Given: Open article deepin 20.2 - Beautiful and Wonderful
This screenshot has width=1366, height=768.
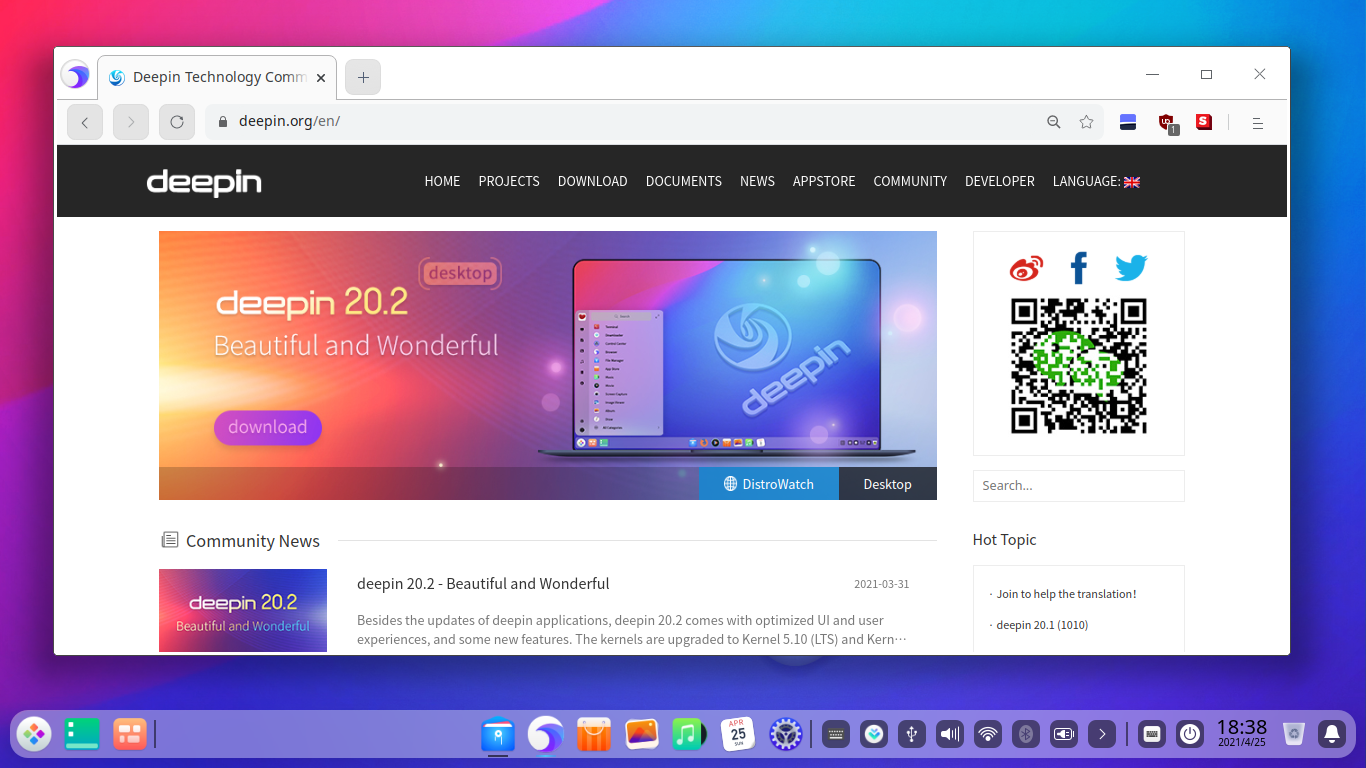Looking at the screenshot, I should click(483, 584).
